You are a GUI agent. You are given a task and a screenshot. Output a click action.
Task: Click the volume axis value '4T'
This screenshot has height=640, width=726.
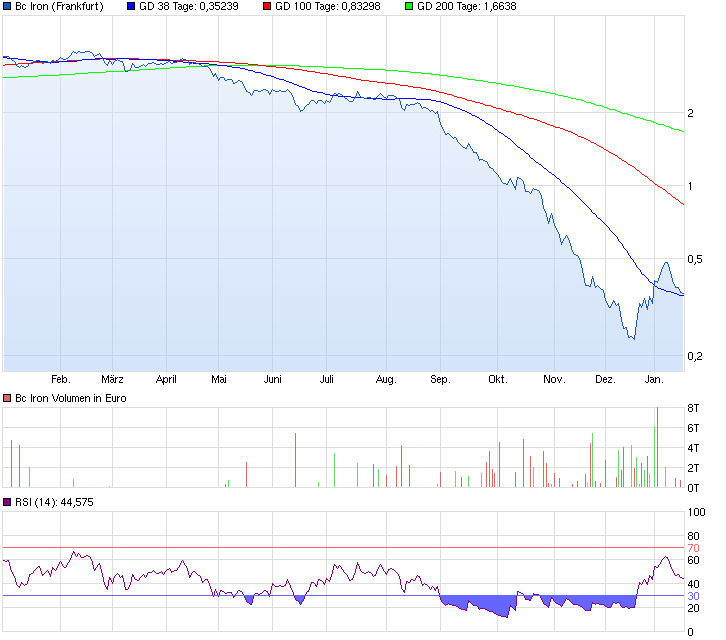pyautogui.click(x=693, y=448)
